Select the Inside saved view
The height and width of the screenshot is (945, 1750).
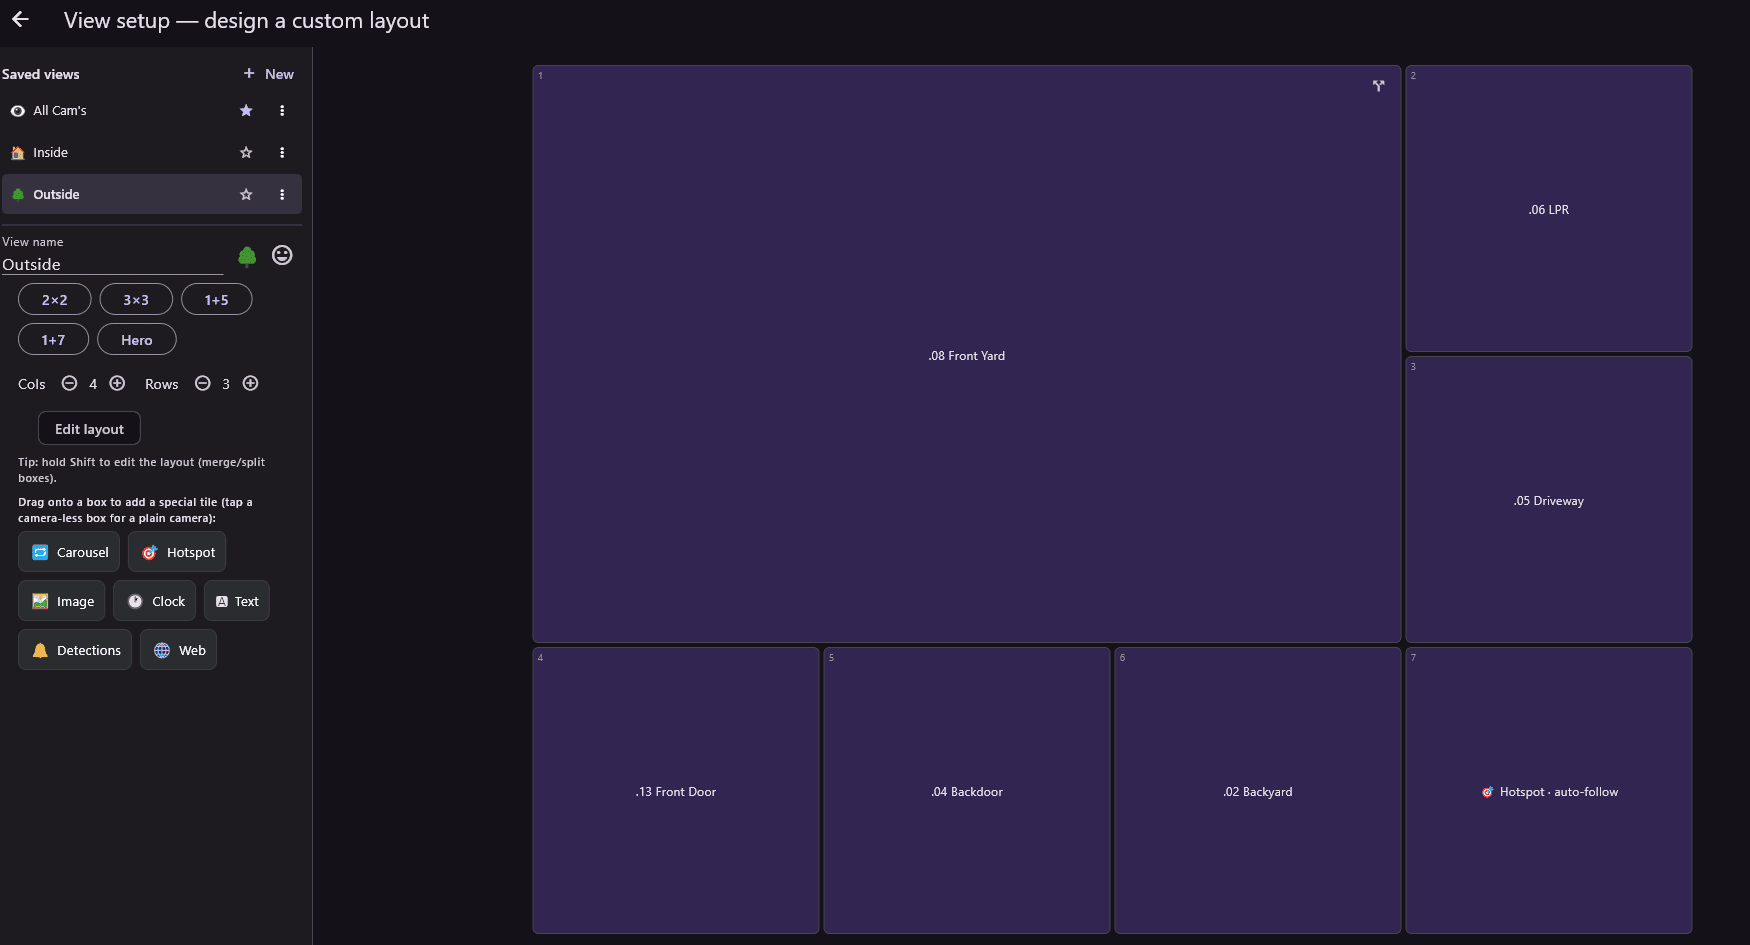pos(151,153)
